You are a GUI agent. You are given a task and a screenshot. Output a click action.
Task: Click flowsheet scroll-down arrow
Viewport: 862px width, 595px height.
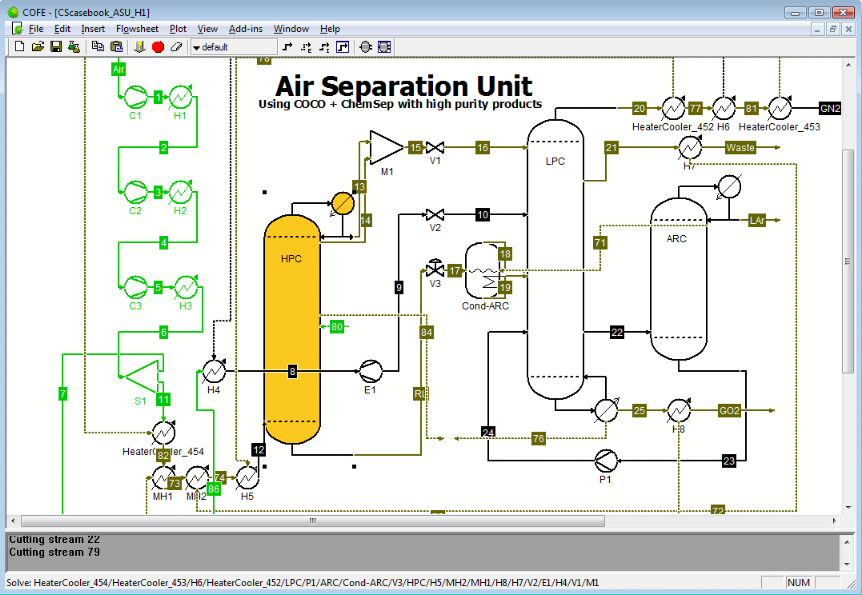(x=848, y=507)
